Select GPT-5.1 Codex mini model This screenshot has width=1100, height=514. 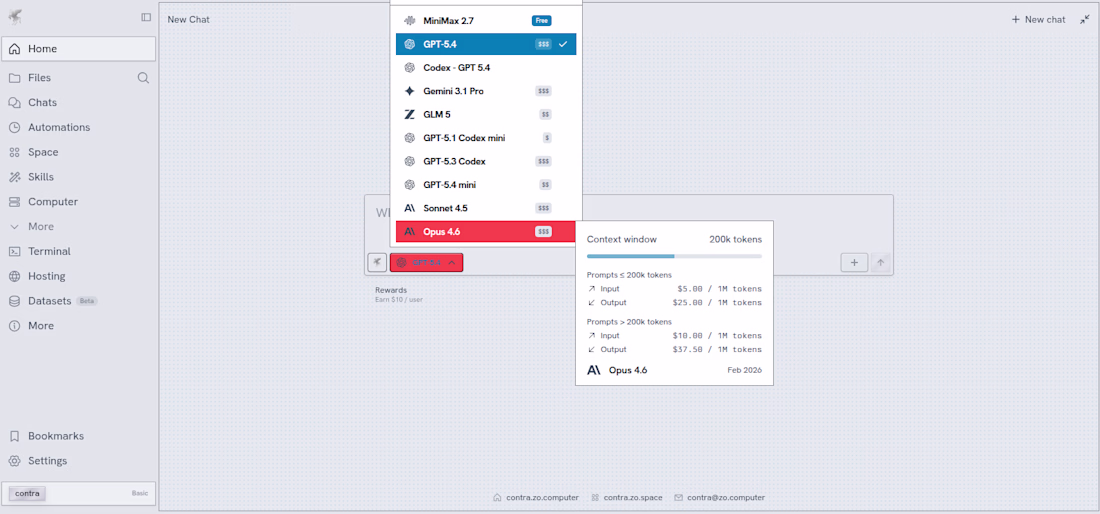[486, 138]
